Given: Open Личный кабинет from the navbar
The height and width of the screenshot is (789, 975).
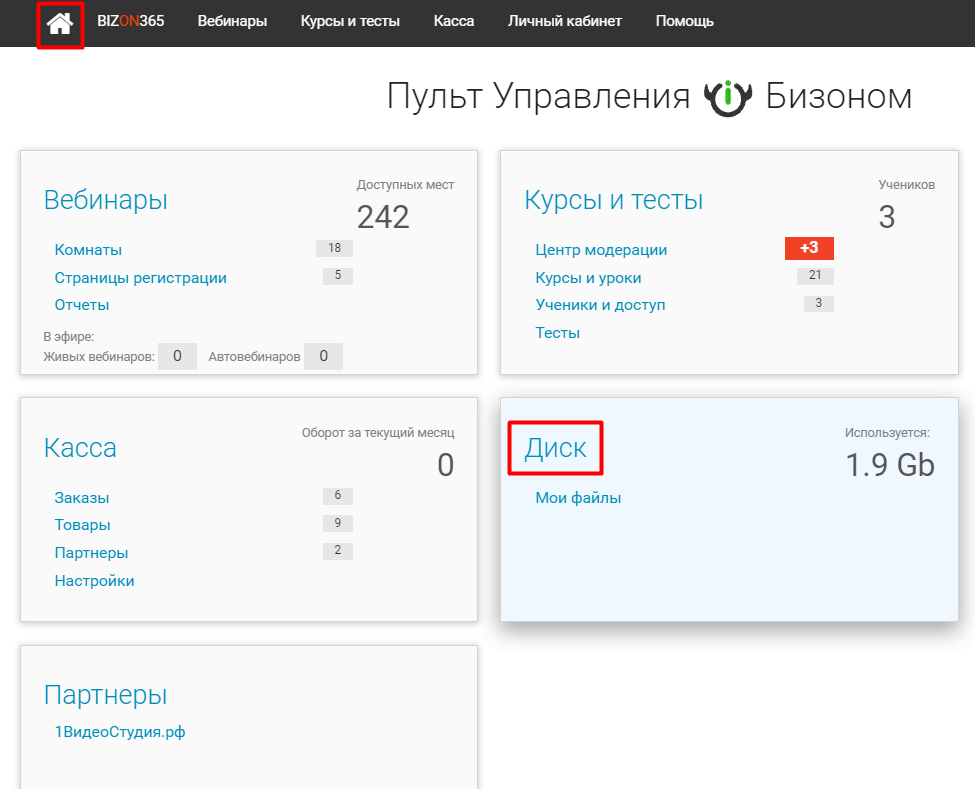Looking at the screenshot, I should click(x=564, y=21).
